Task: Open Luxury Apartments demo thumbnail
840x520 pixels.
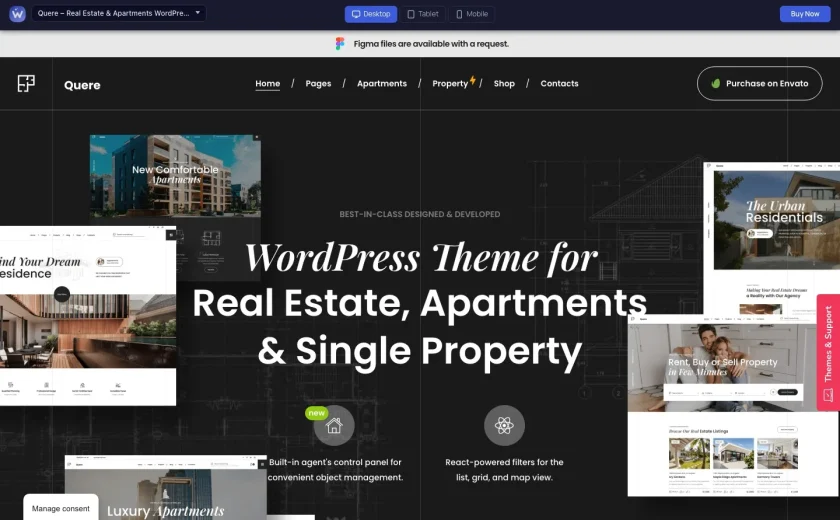Action: pyautogui.click(x=166, y=487)
